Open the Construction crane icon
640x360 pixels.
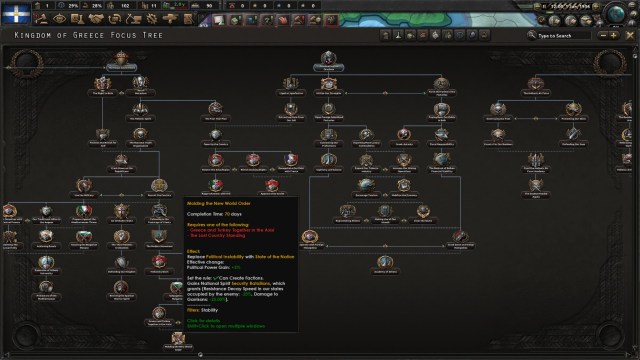click(133, 19)
